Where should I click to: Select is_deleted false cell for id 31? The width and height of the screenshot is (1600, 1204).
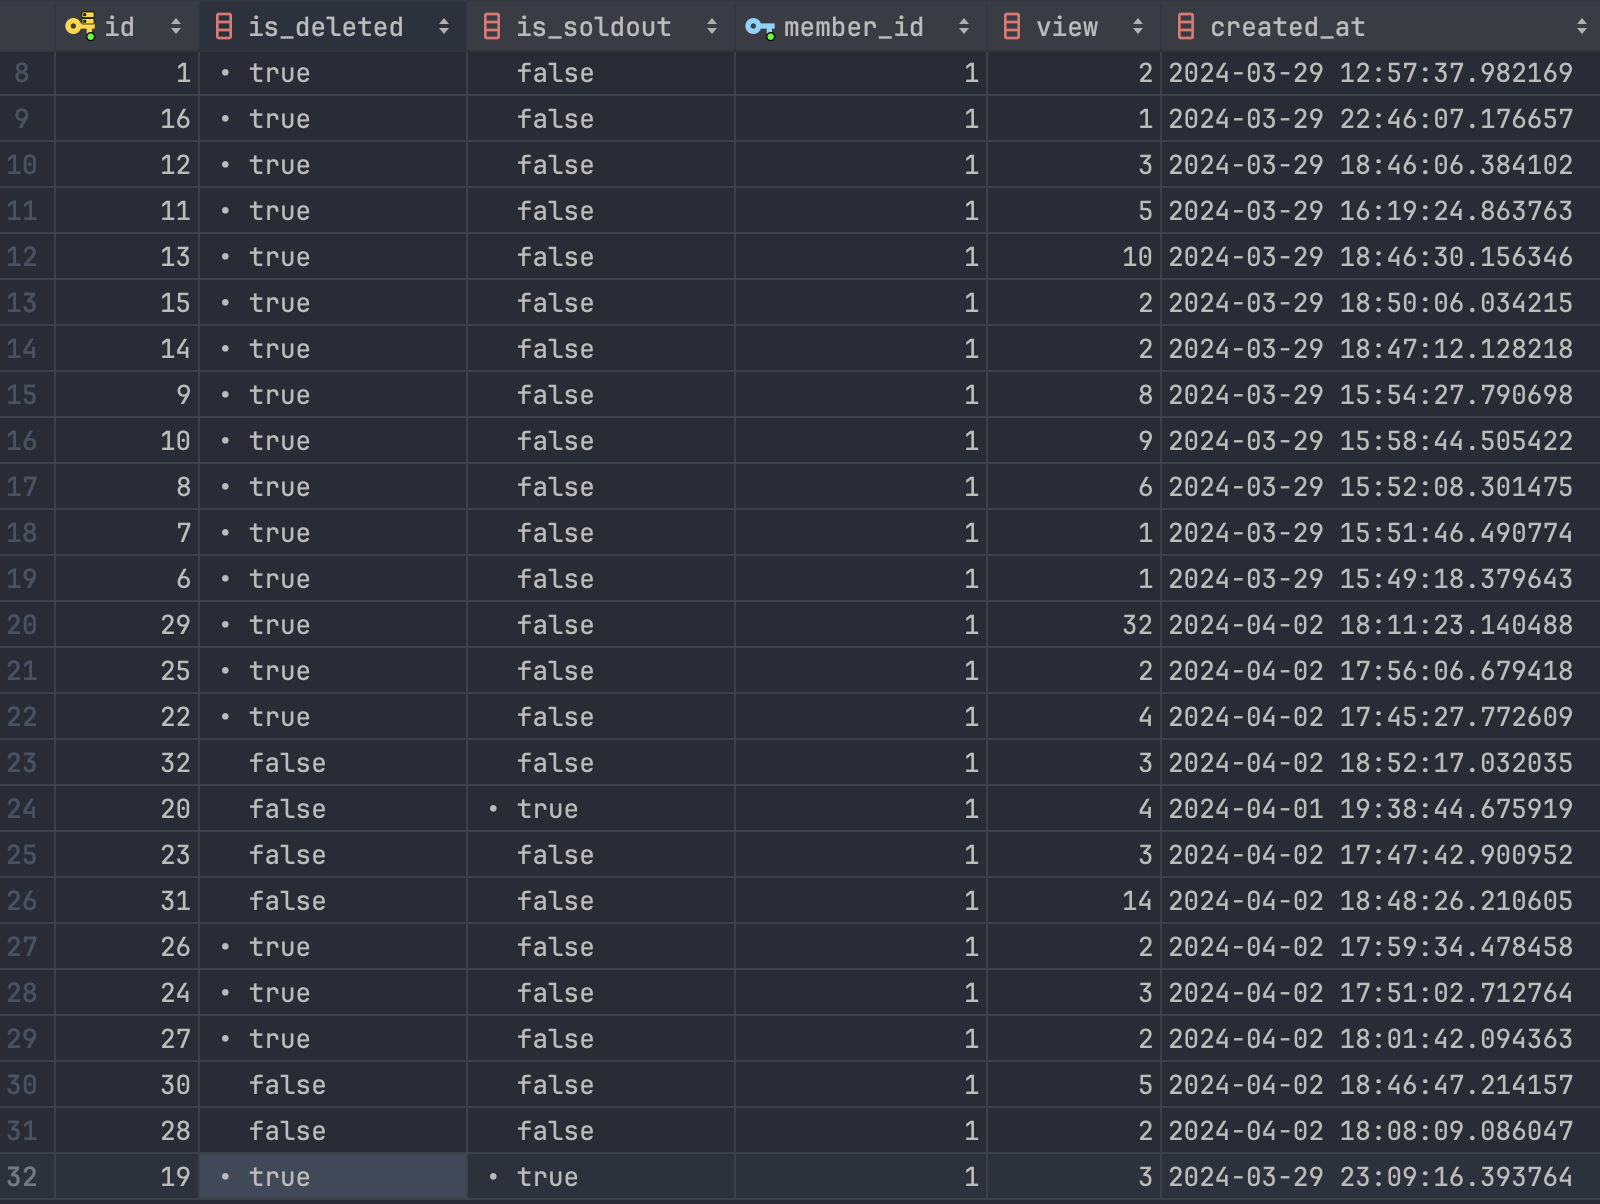333,901
